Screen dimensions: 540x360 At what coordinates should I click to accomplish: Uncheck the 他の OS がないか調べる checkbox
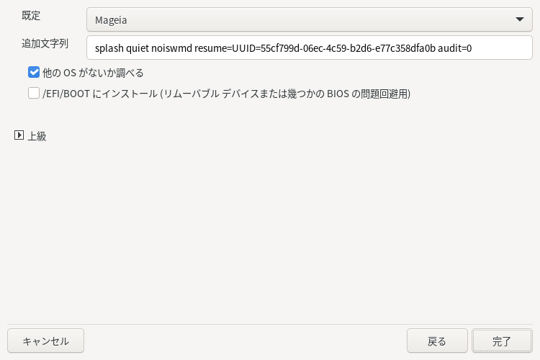click(x=34, y=72)
